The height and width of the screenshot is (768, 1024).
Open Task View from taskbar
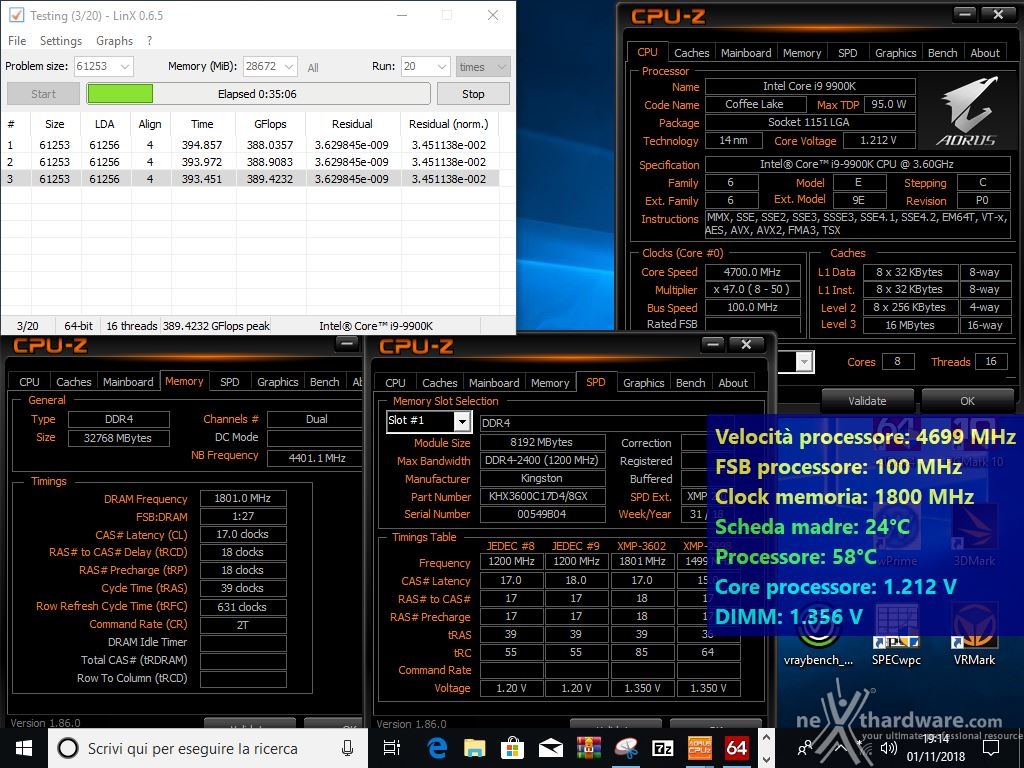click(x=391, y=748)
